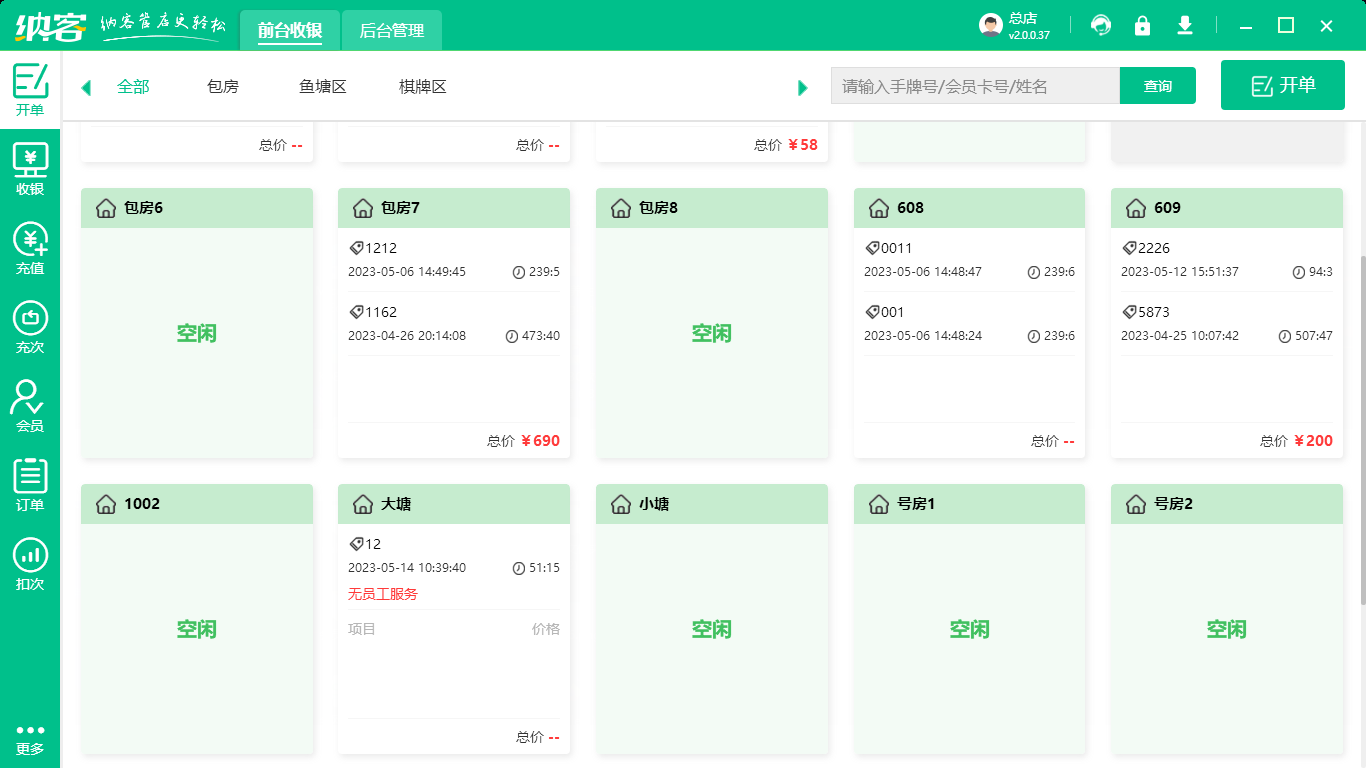Open the 充值 recharge icon
Viewport: 1366px width, 768px height.
click(30, 248)
